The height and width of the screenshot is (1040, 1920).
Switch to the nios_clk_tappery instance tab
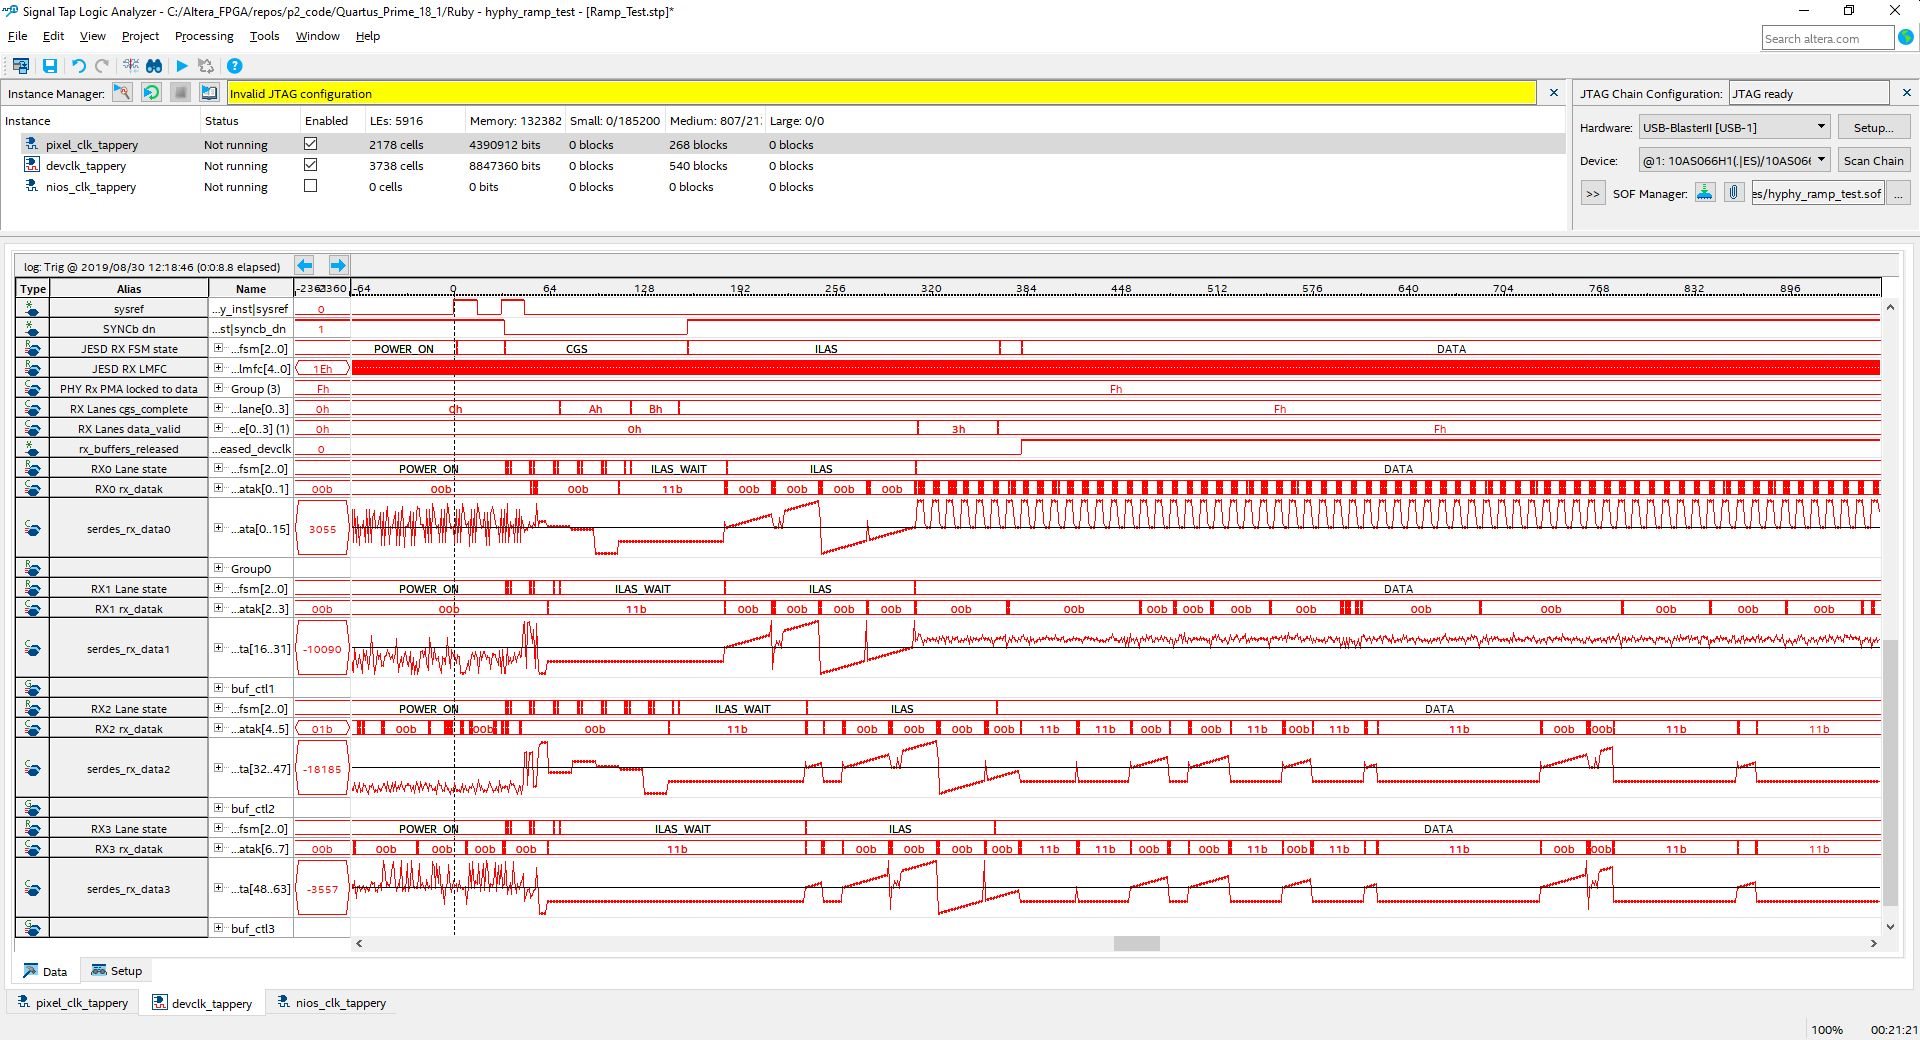[x=331, y=1002]
